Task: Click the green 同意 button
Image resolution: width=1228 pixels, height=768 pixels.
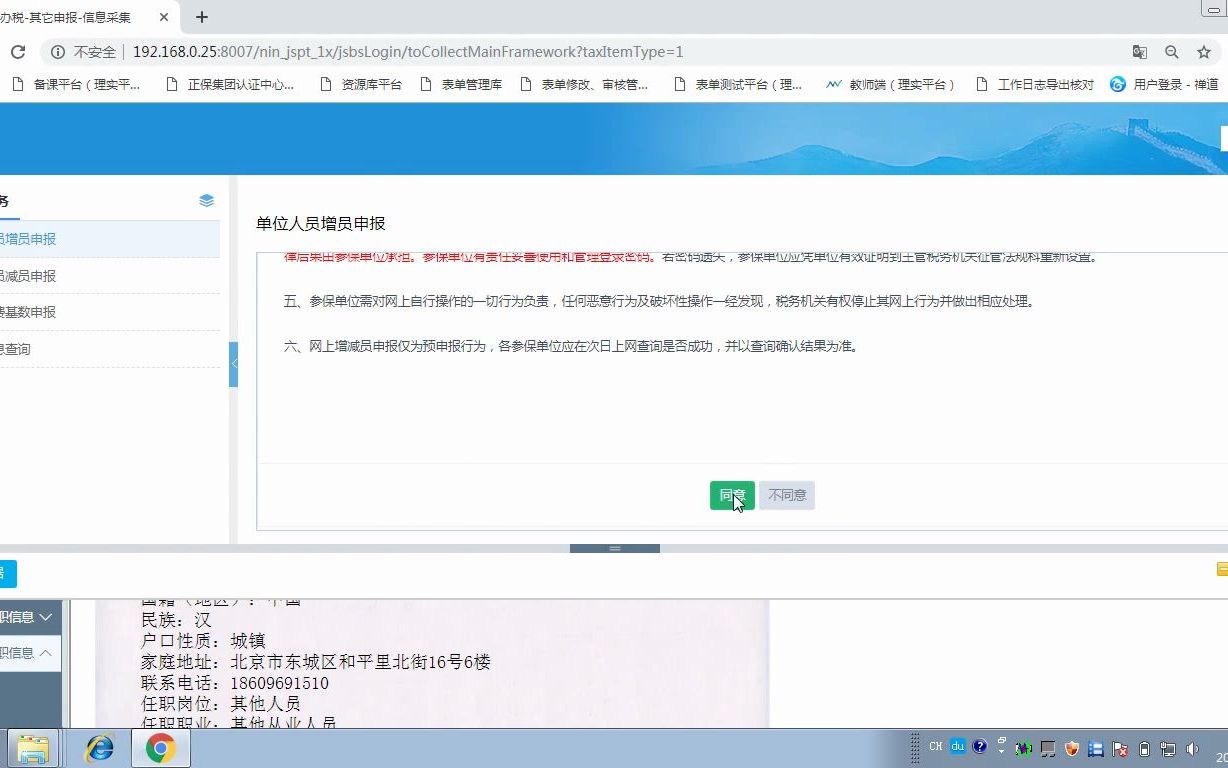Action: click(731, 495)
